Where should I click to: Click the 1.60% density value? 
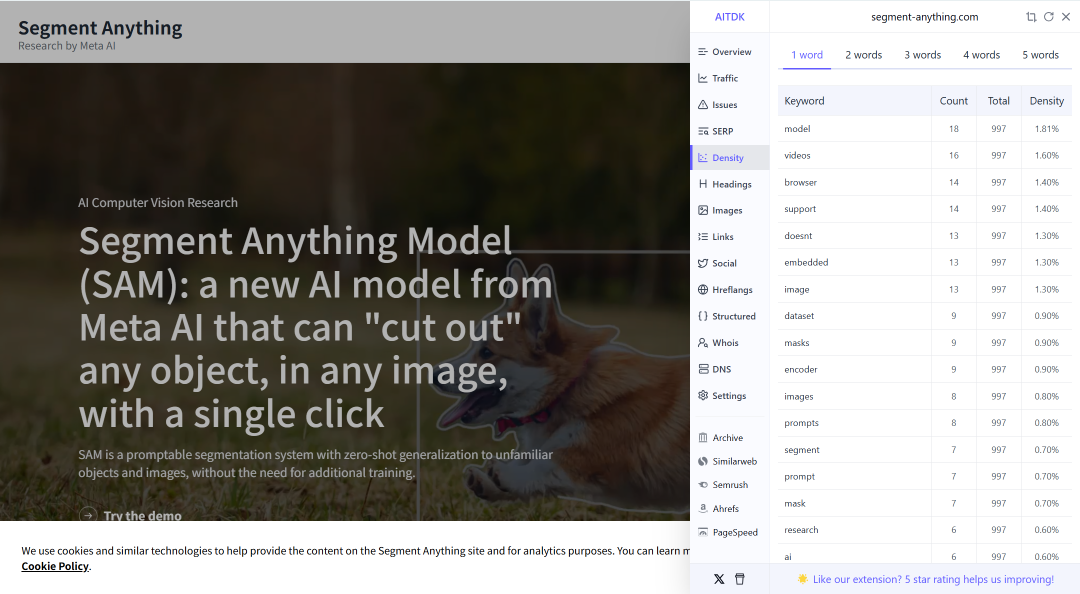[x=1046, y=156]
